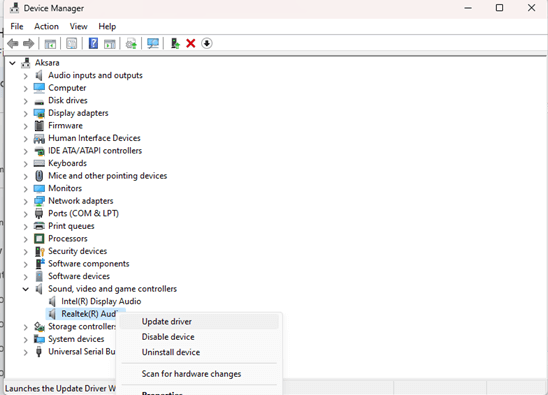This screenshot has height=395, width=548.
Task: Select the Aksara computer name label
Action: tap(47, 63)
